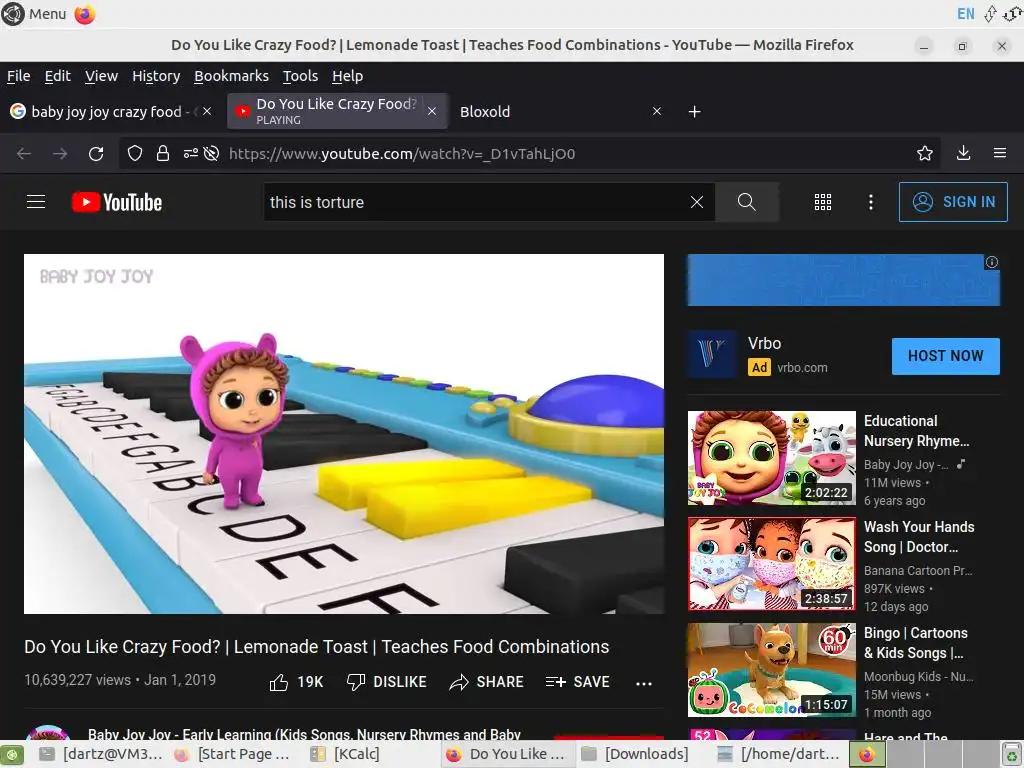The width and height of the screenshot is (1024, 768).
Task: Open the History menu
Action: (156, 76)
